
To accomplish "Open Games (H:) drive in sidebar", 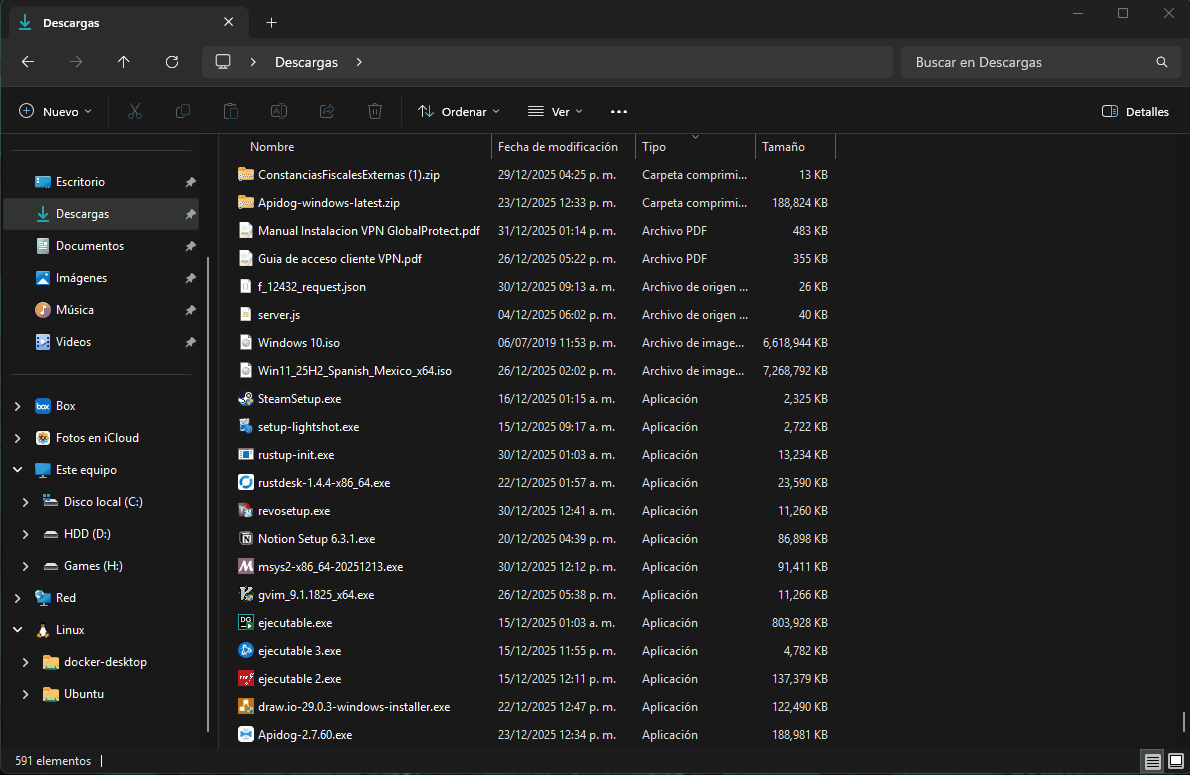I will 101,565.
